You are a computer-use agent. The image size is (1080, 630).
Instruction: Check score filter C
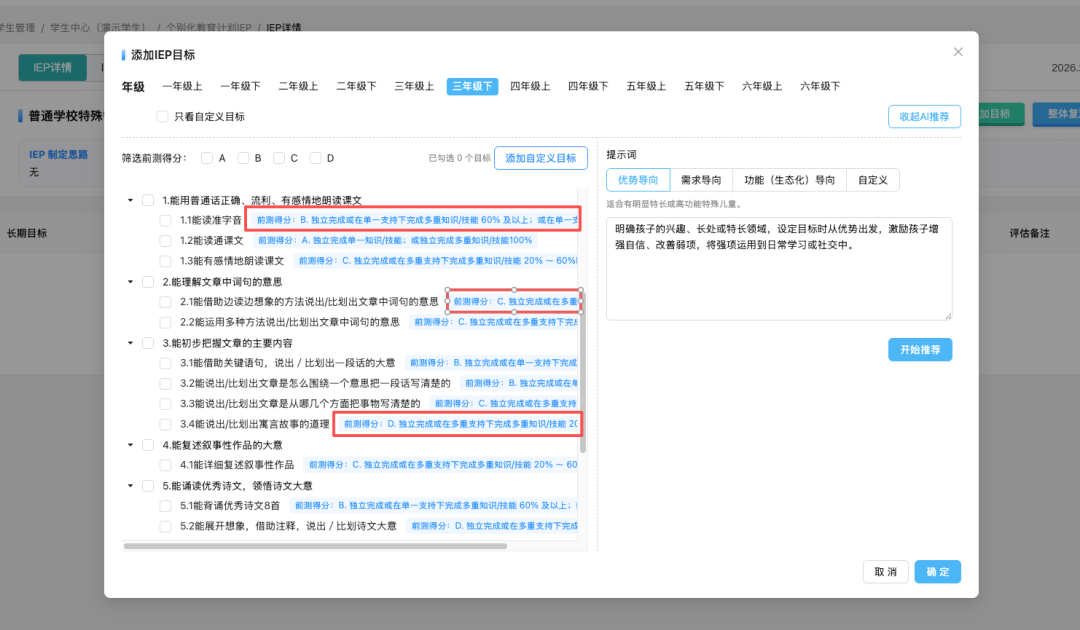tap(279, 158)
